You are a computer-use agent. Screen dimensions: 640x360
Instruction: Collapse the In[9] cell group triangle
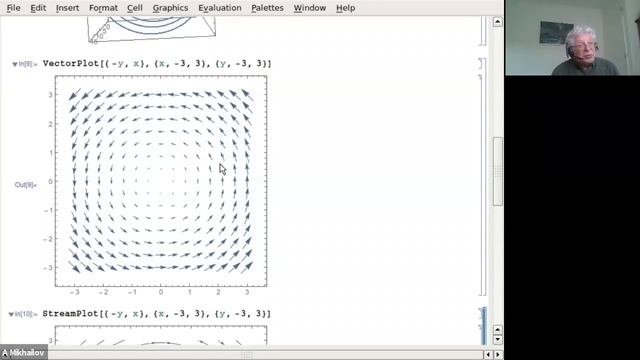pos(15,64)
